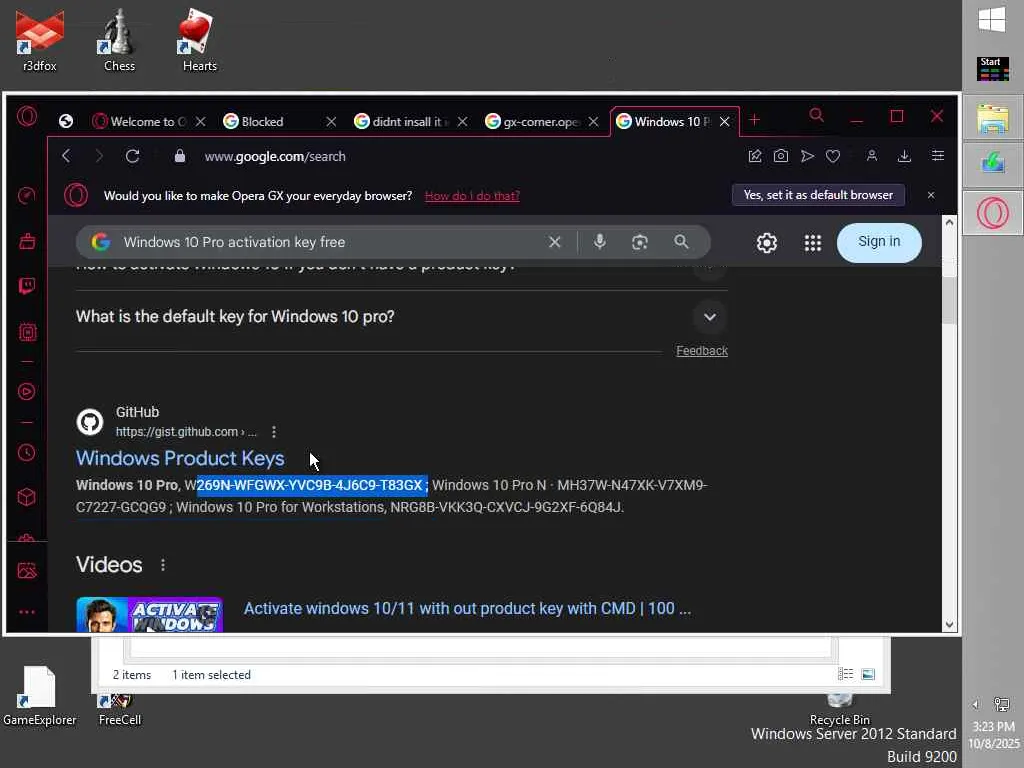Viewport: 1024px width, 768px height.
Task: Open a new tab with plus button
Action: pos(754,120)
